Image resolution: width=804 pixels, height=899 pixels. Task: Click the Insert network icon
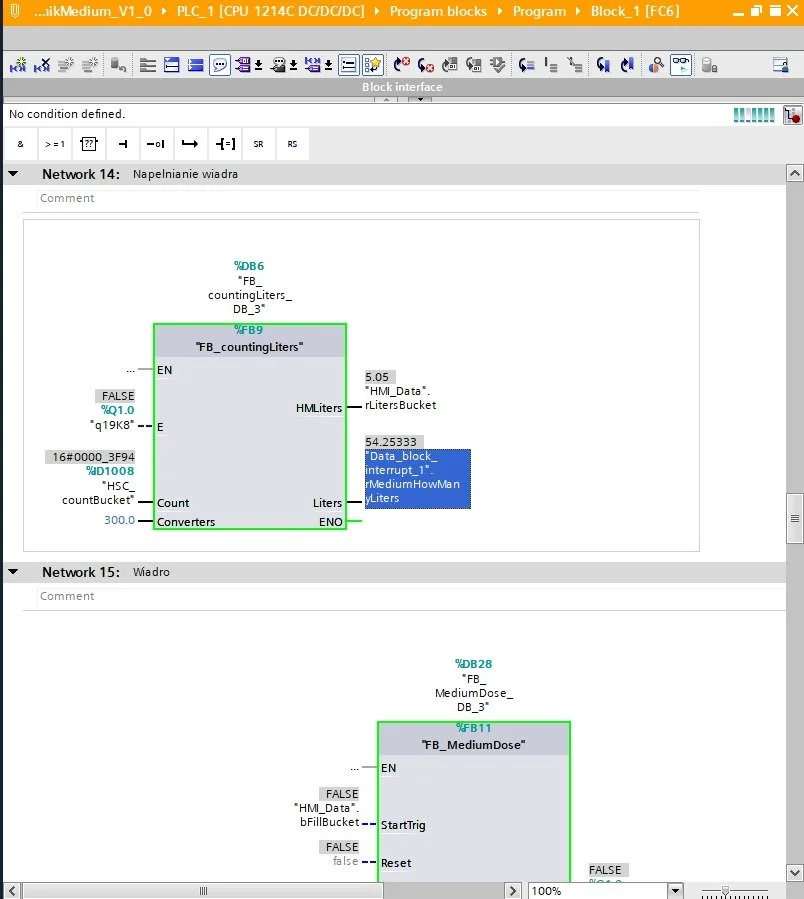click(x=18, y=65)
